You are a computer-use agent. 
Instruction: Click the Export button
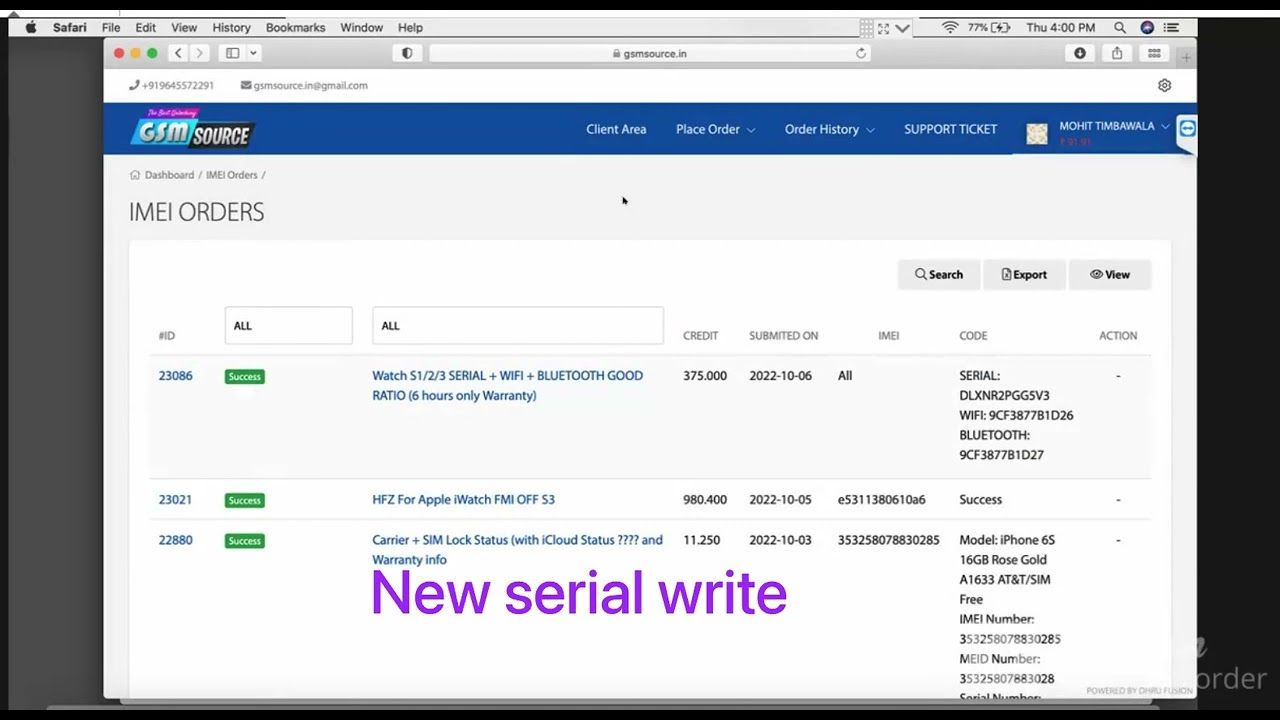(x=1024, y=275)
